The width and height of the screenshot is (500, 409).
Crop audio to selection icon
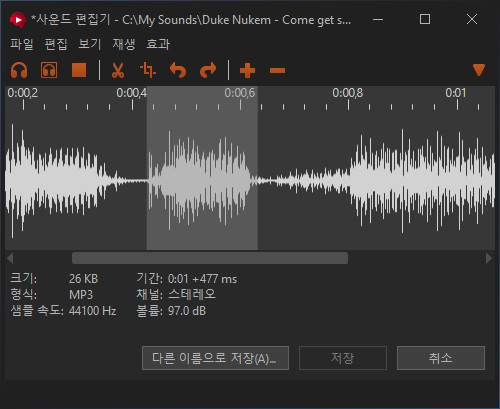click(x=148, y=70)
